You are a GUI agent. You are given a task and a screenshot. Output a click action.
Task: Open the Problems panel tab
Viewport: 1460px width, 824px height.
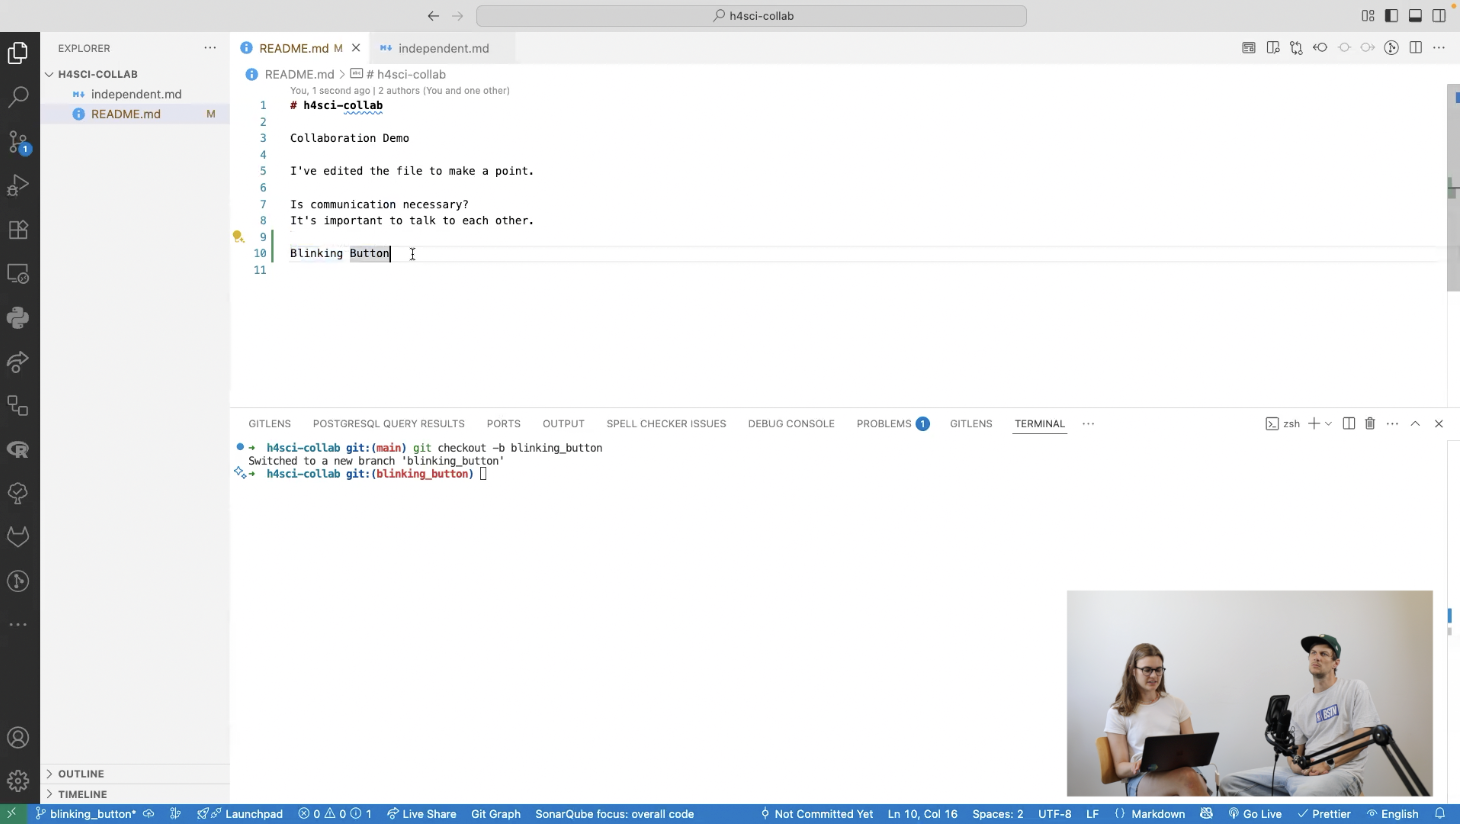[884, 424]
